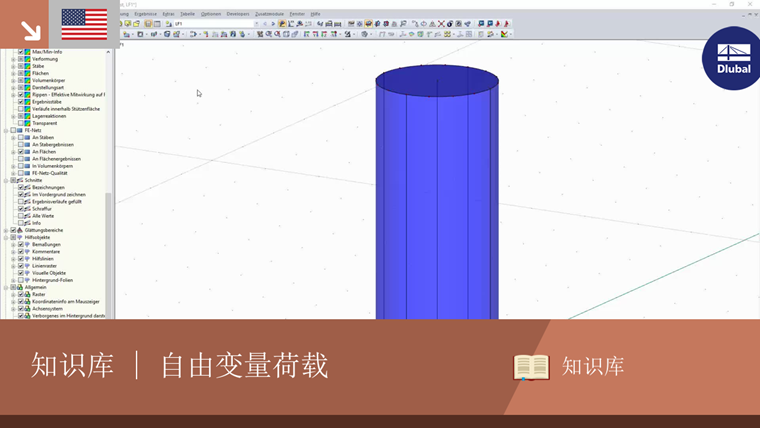Image resolution: width=760 pixels, height=428 pixels.
Task: Click the highlighted save icon in toolbar
Action: click(148, 23)
